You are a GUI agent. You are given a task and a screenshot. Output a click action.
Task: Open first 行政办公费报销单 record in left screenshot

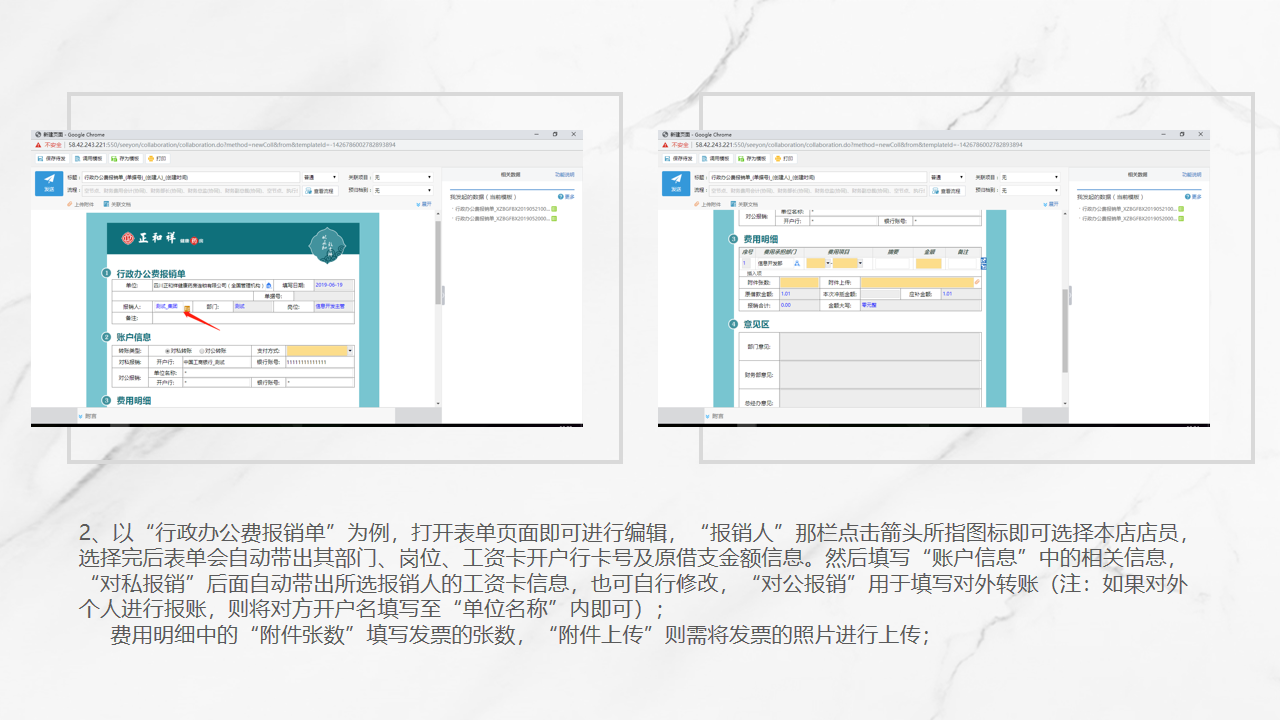point(502,209)
